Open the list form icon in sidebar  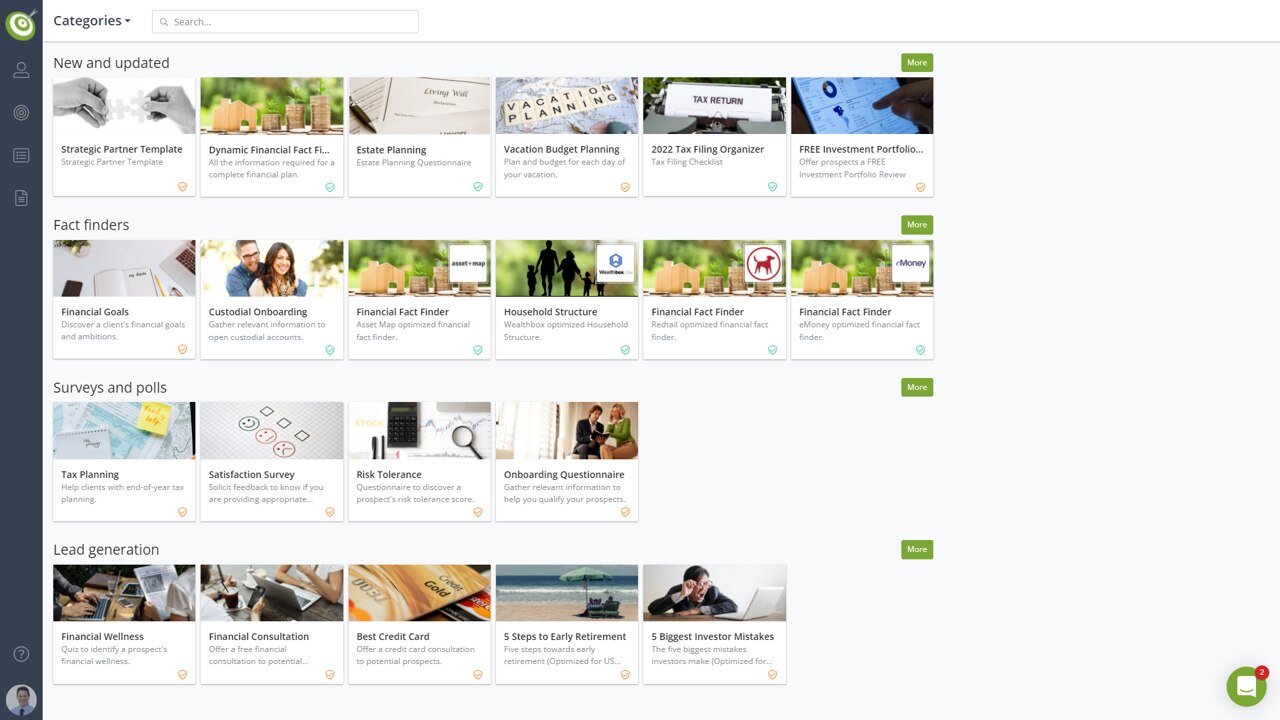pyautogui.click(x=21, y=155)
